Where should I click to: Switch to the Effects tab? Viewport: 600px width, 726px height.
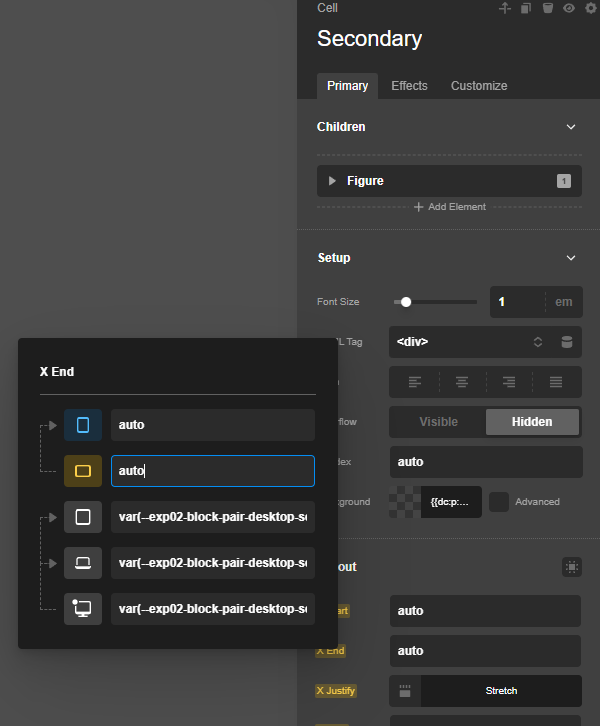409,86
